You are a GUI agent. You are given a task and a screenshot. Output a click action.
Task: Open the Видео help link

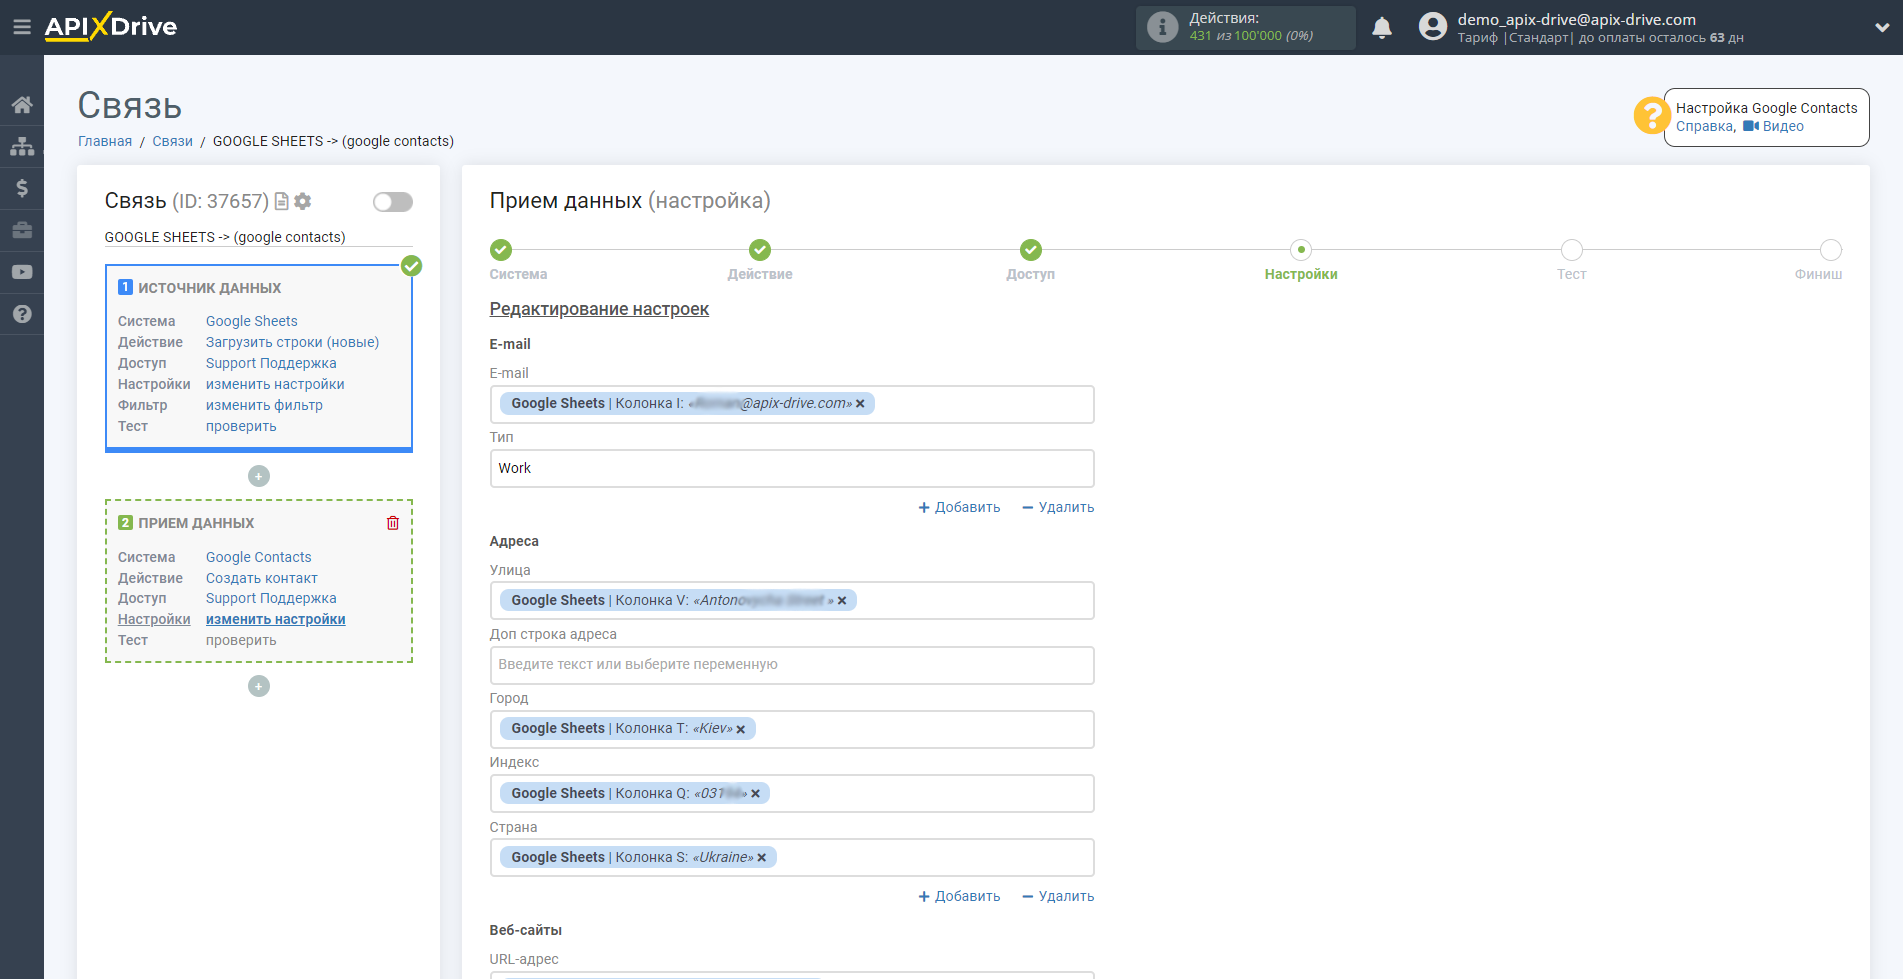point(1774,127)
